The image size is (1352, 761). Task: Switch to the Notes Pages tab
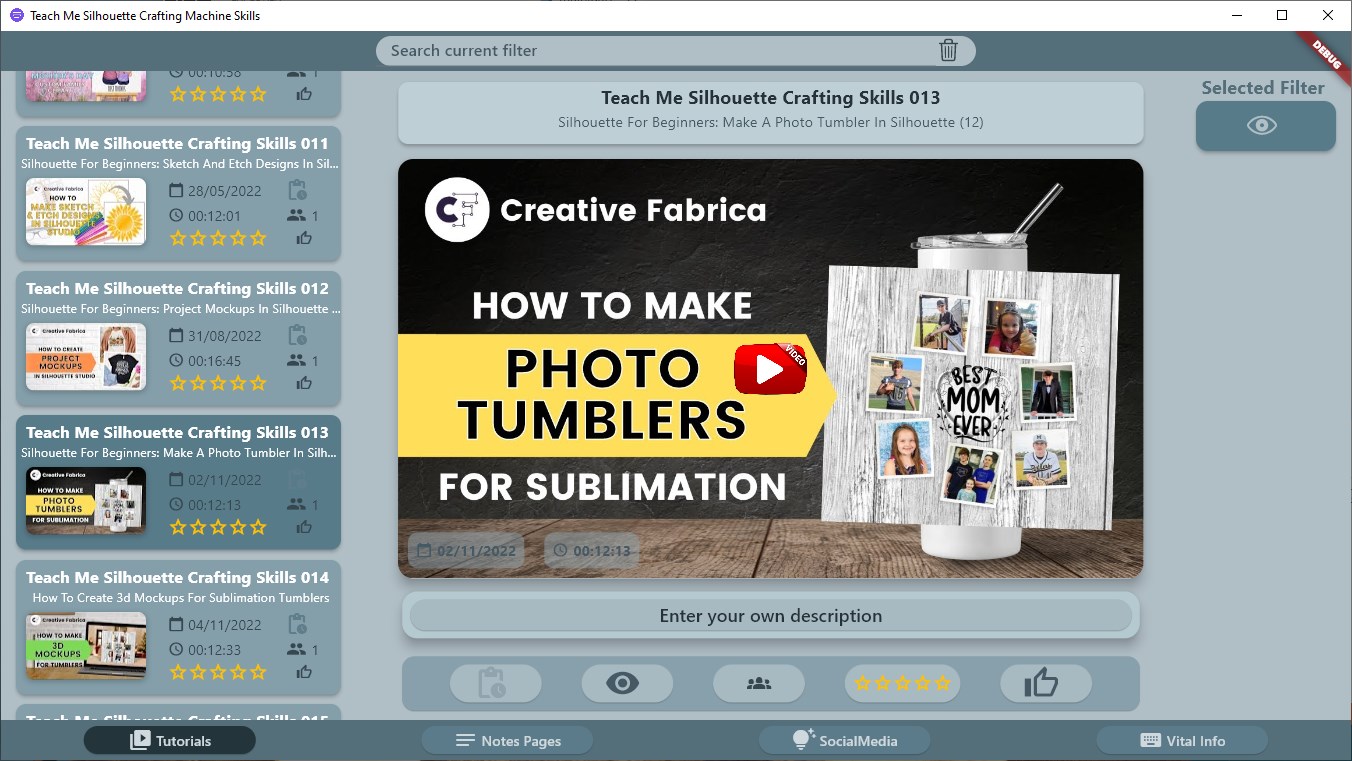point(507,741)
